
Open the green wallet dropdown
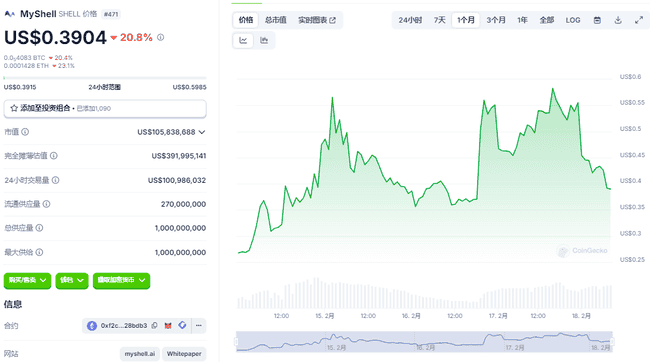tap(72, 280)
